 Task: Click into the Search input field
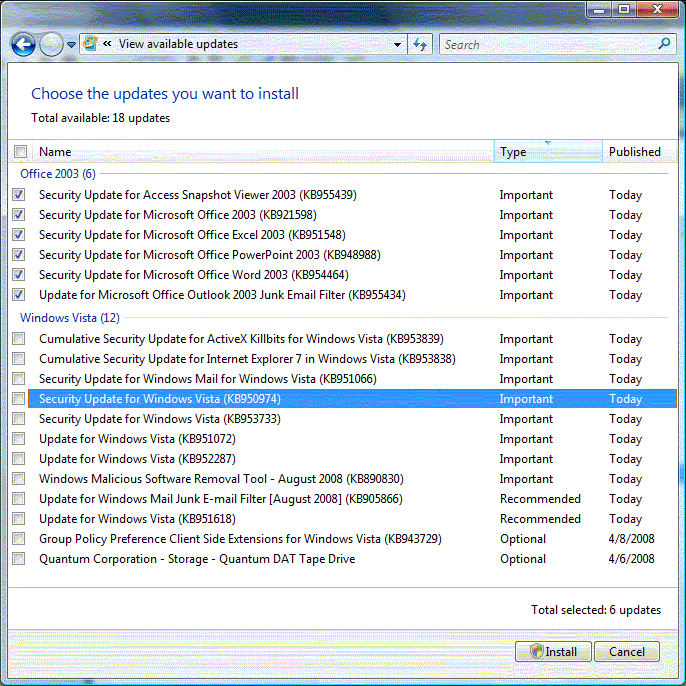[x=547, y=44]
